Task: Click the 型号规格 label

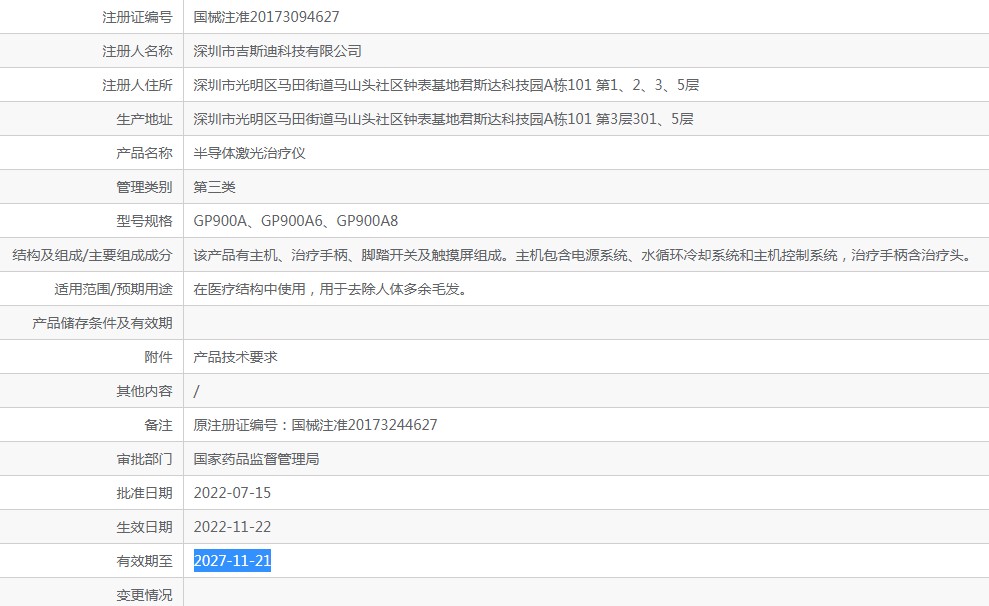Action: point(144,221)
